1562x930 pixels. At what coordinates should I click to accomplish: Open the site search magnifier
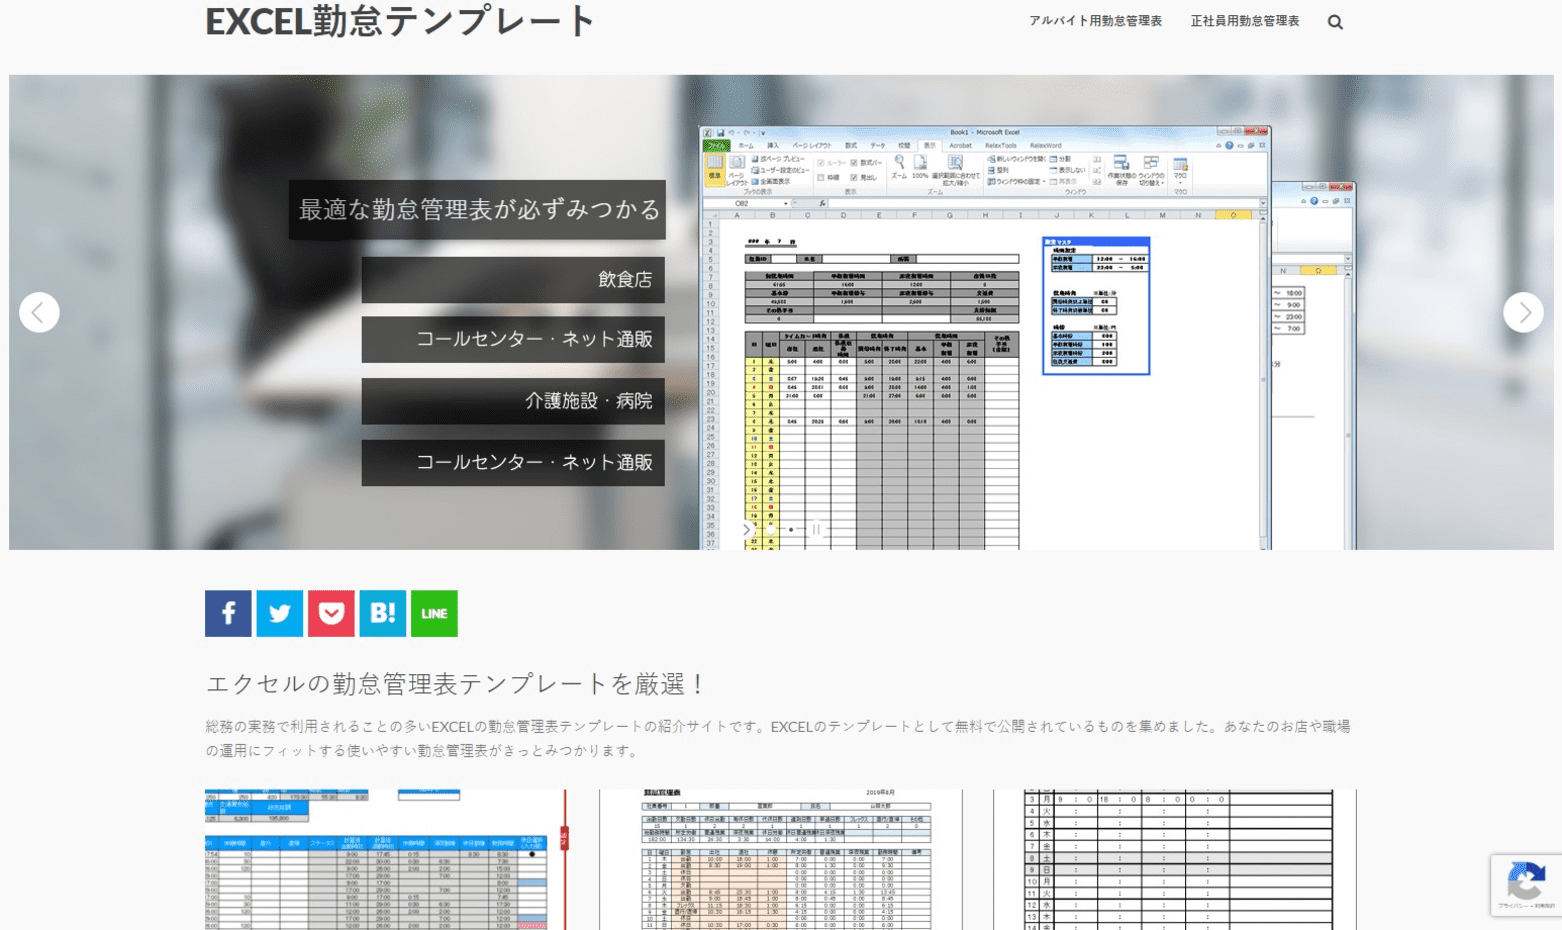(x=1336, y=20)
